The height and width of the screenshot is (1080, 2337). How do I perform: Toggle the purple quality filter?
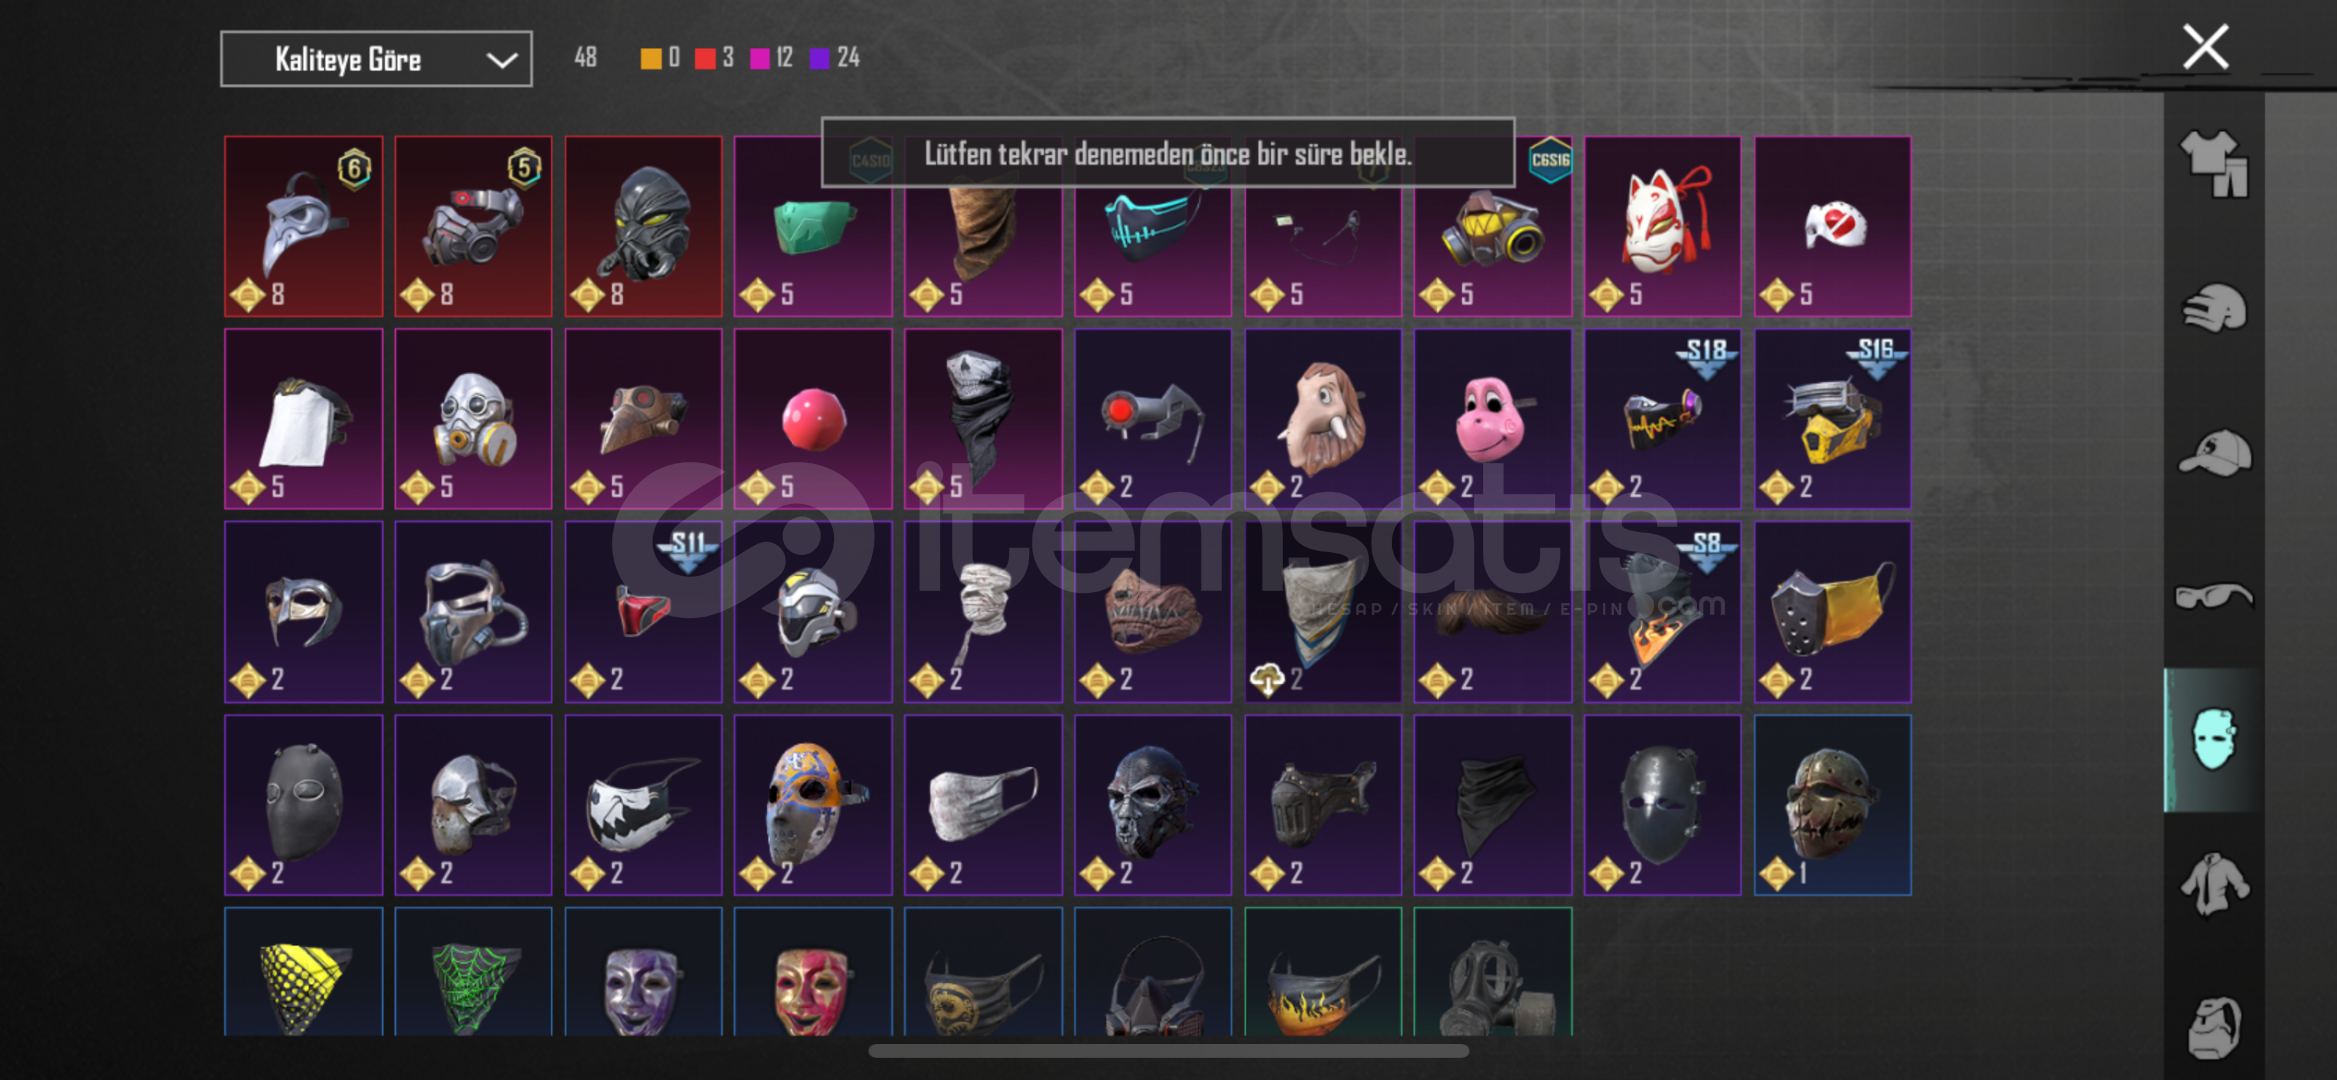(819, 59)
